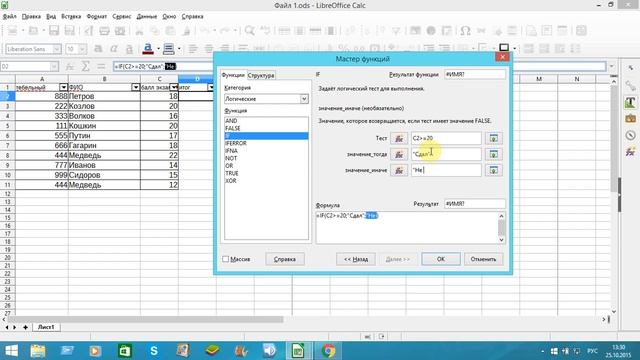
Task: Click the Function Wizard fx icon in formula bar
Action: tap(70, 66)
